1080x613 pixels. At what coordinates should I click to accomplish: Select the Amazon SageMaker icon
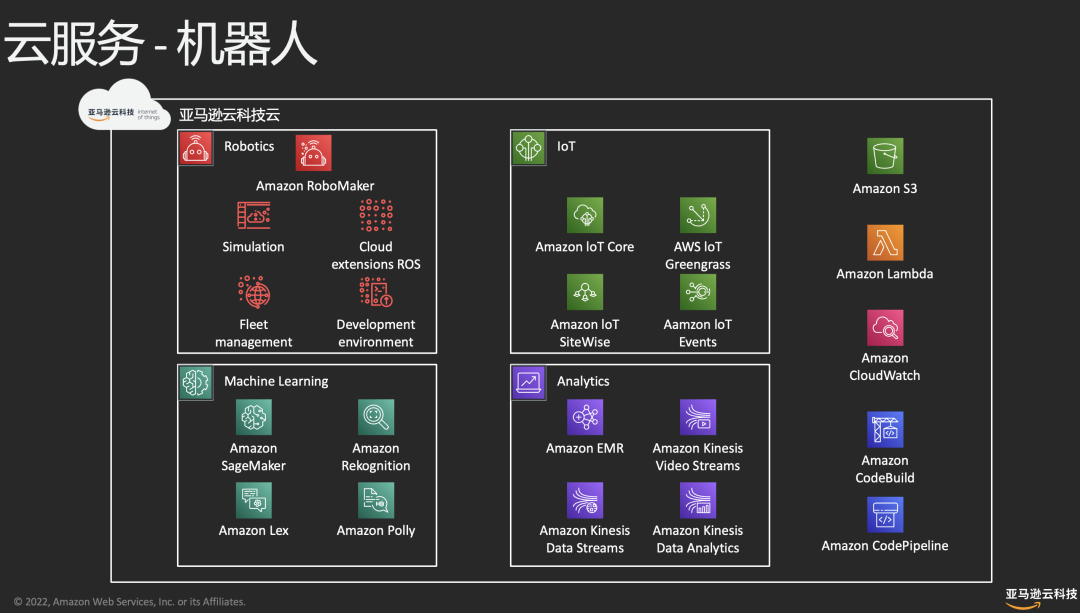tap(253, 417)
